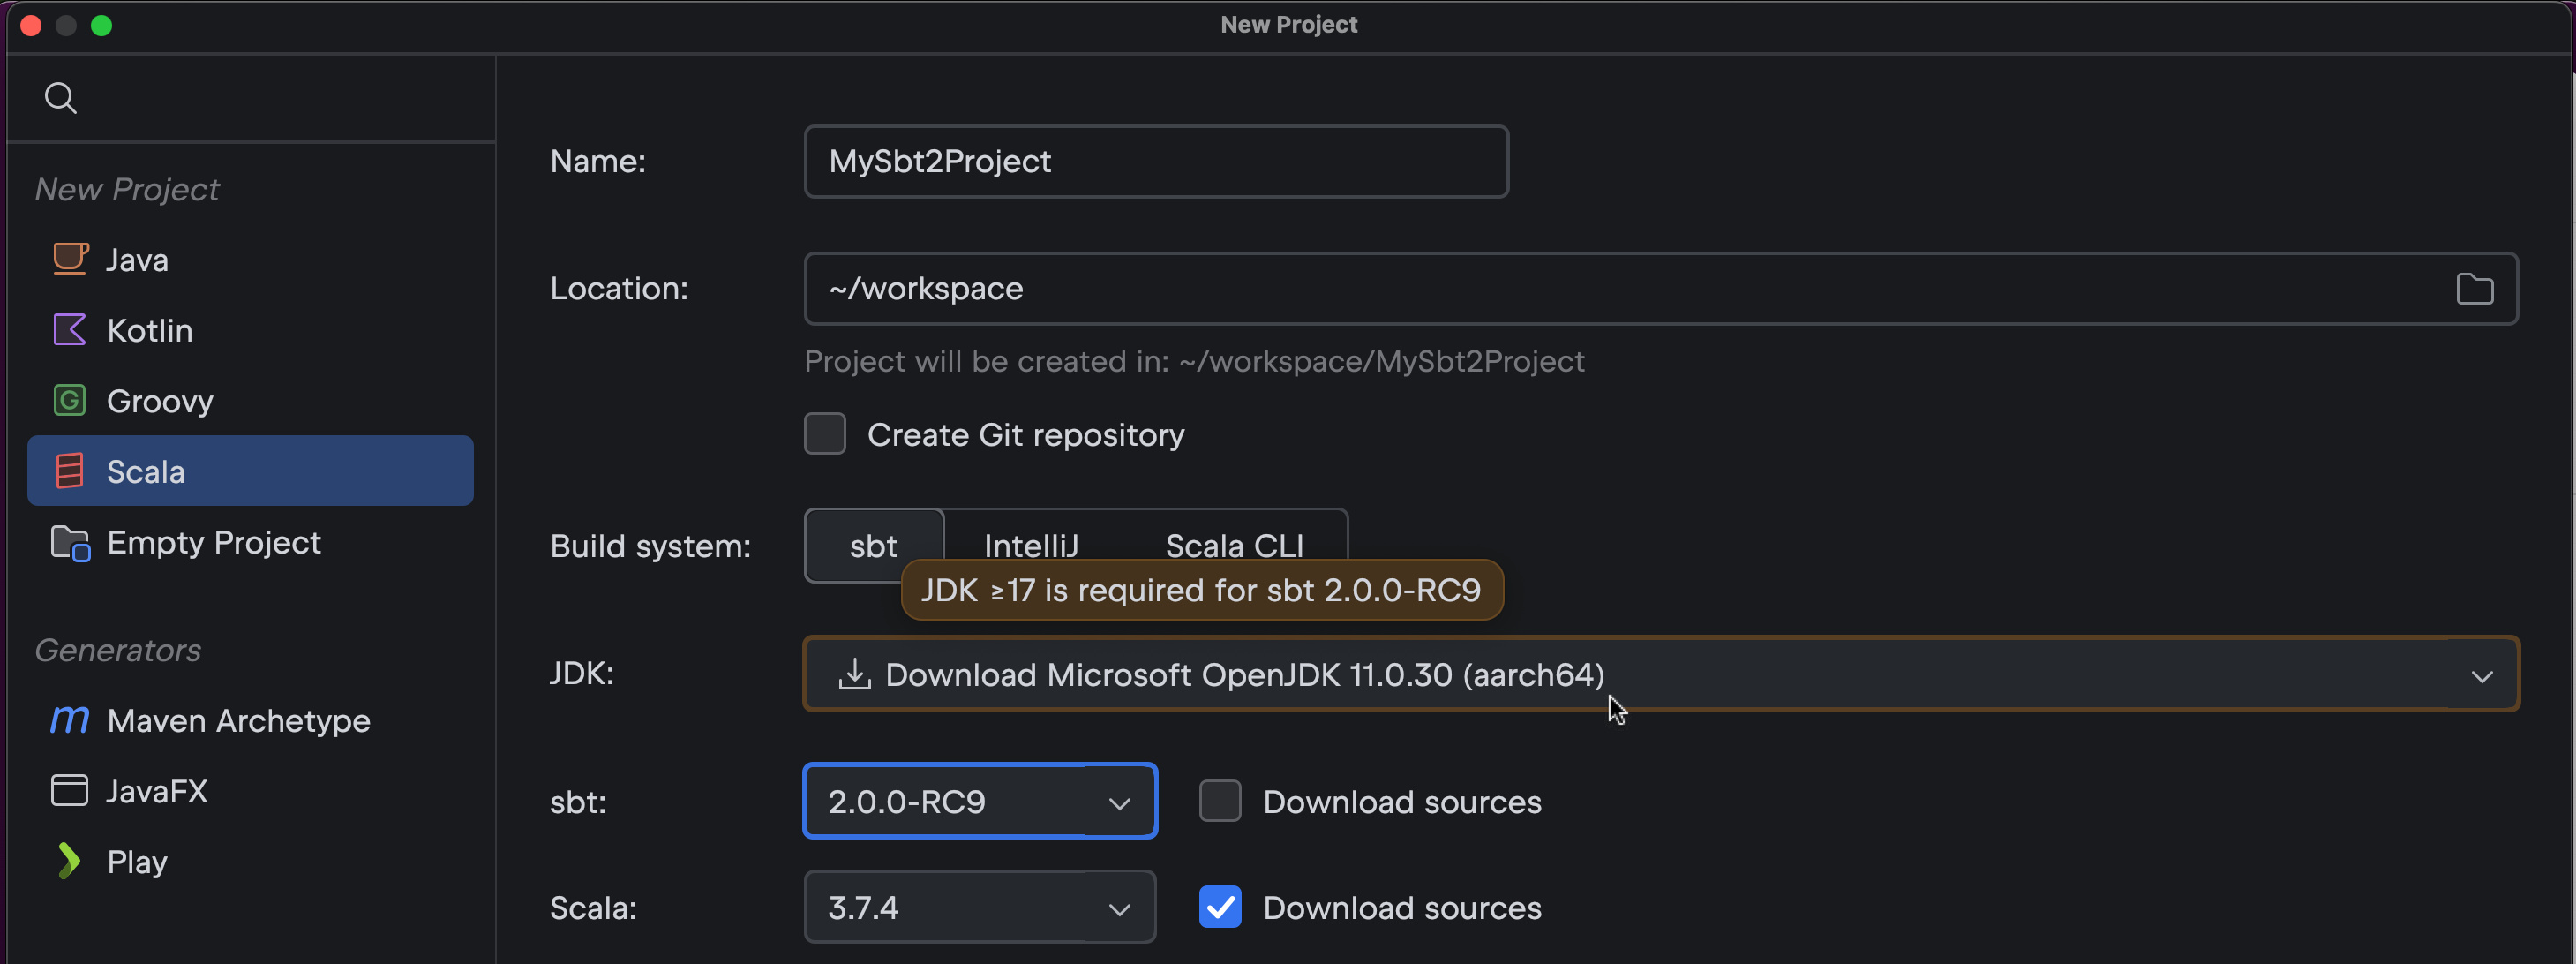Uncheck Download sources for Scala
Screen dimensions: 2576x964
click(1219, 907)
